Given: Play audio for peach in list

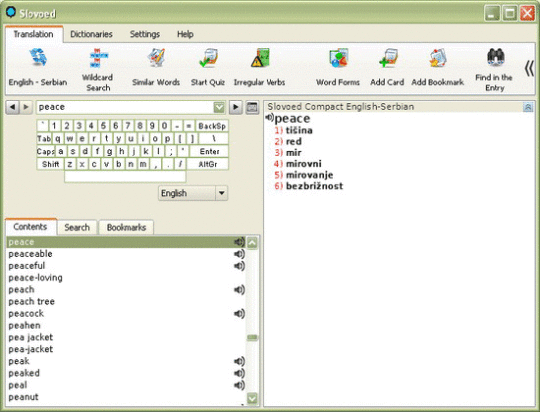Looking at the screenshot, I should pyautogui.click(x=239, y=290).
